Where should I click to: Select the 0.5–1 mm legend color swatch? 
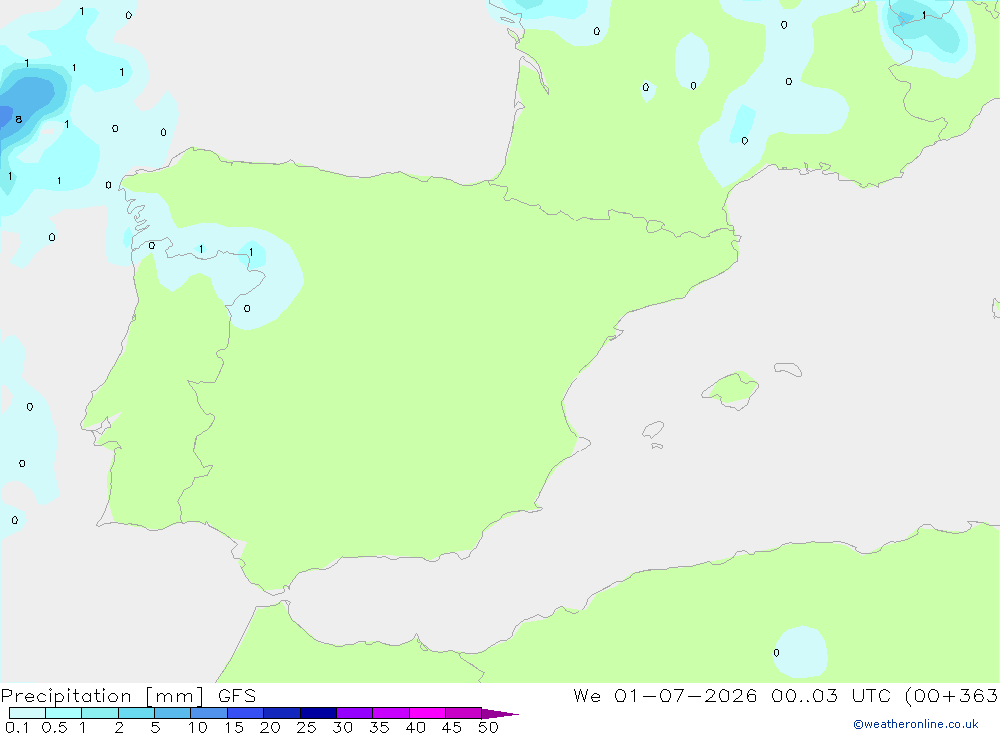(x=63, y=713)
